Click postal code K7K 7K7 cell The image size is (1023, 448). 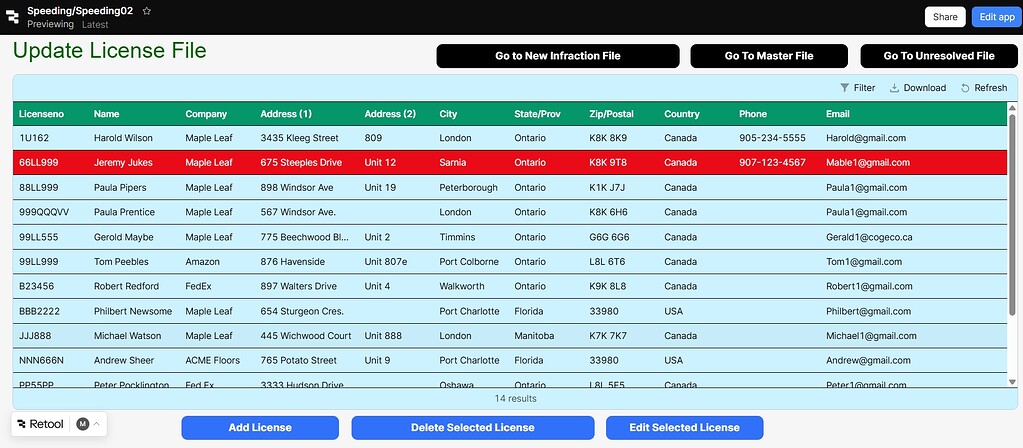pyautogui.click(x=608, y=336)
